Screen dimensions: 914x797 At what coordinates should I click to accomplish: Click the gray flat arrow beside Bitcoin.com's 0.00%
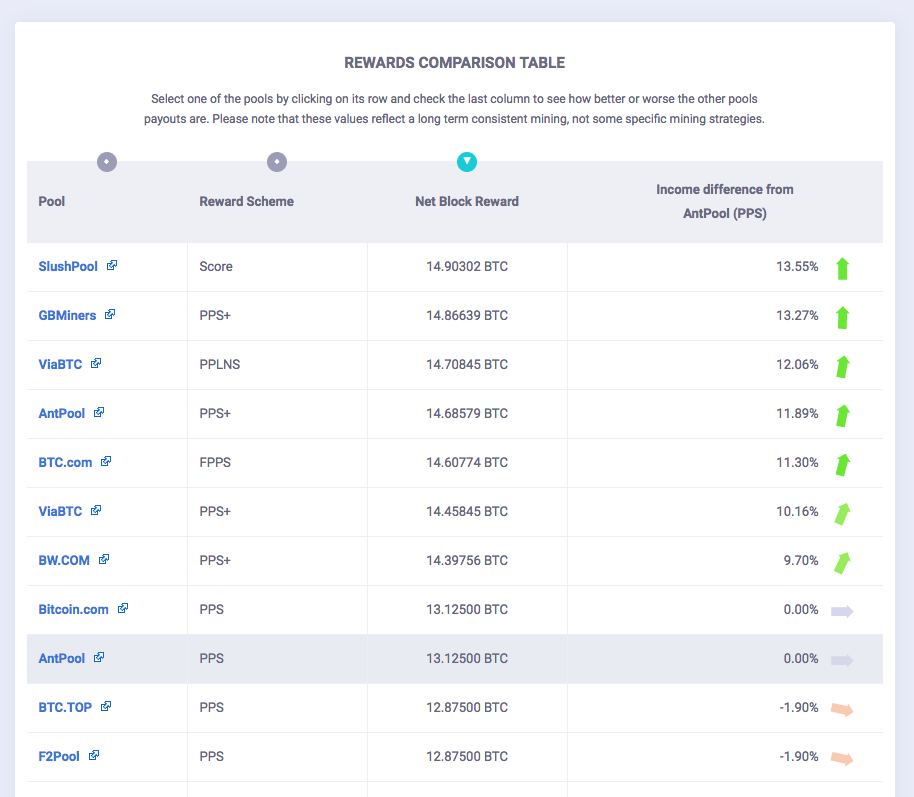coord(842,610)
